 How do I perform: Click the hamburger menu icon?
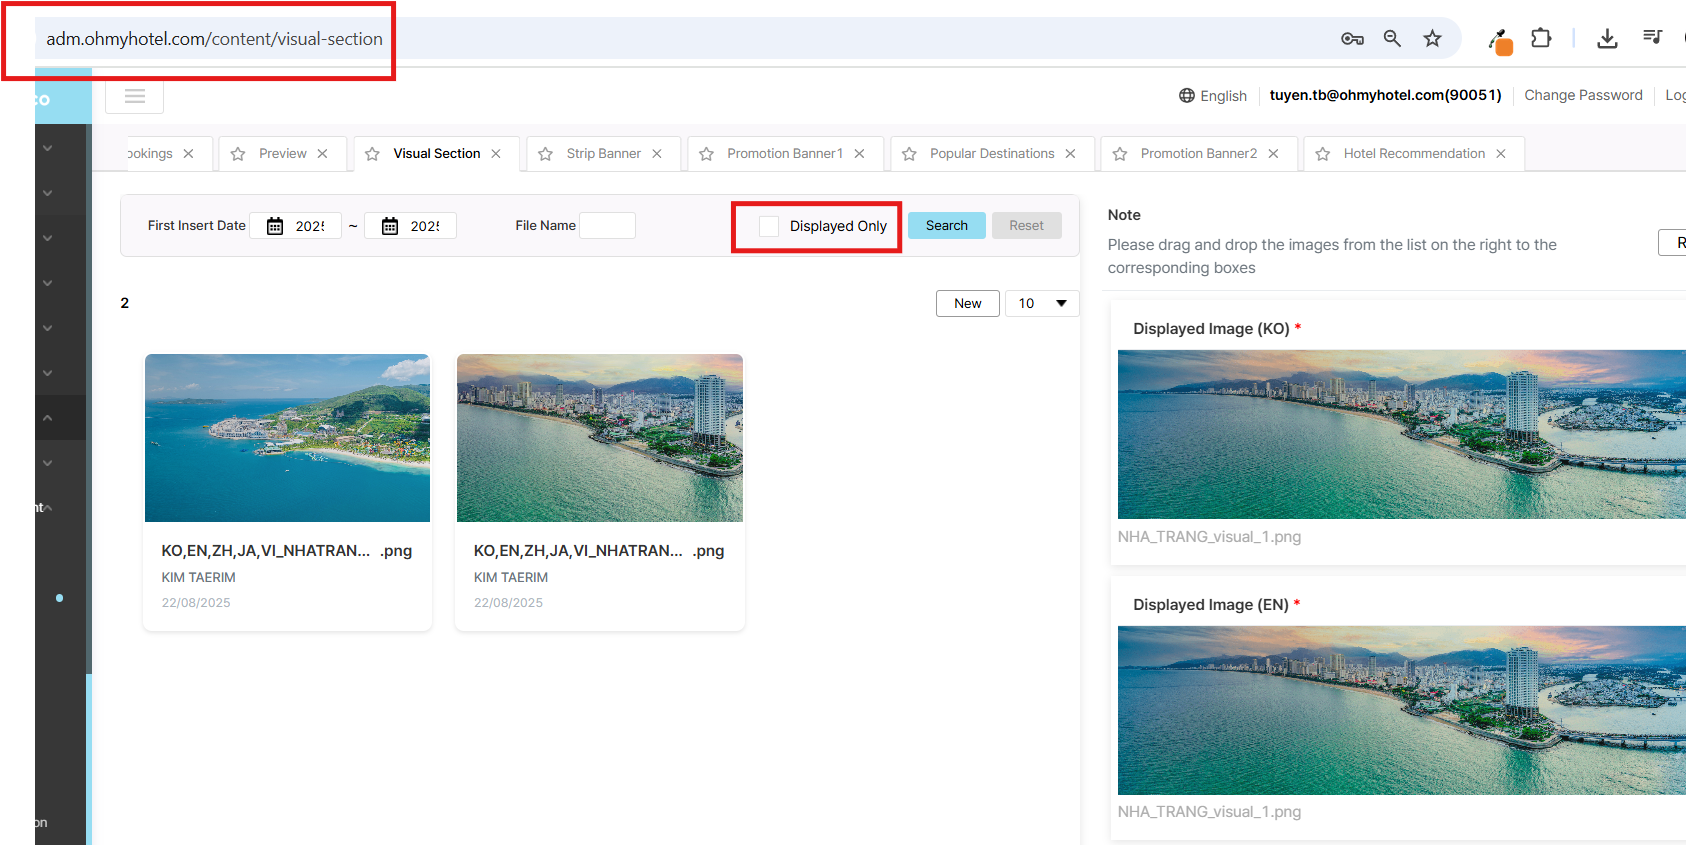click(135, 96)
